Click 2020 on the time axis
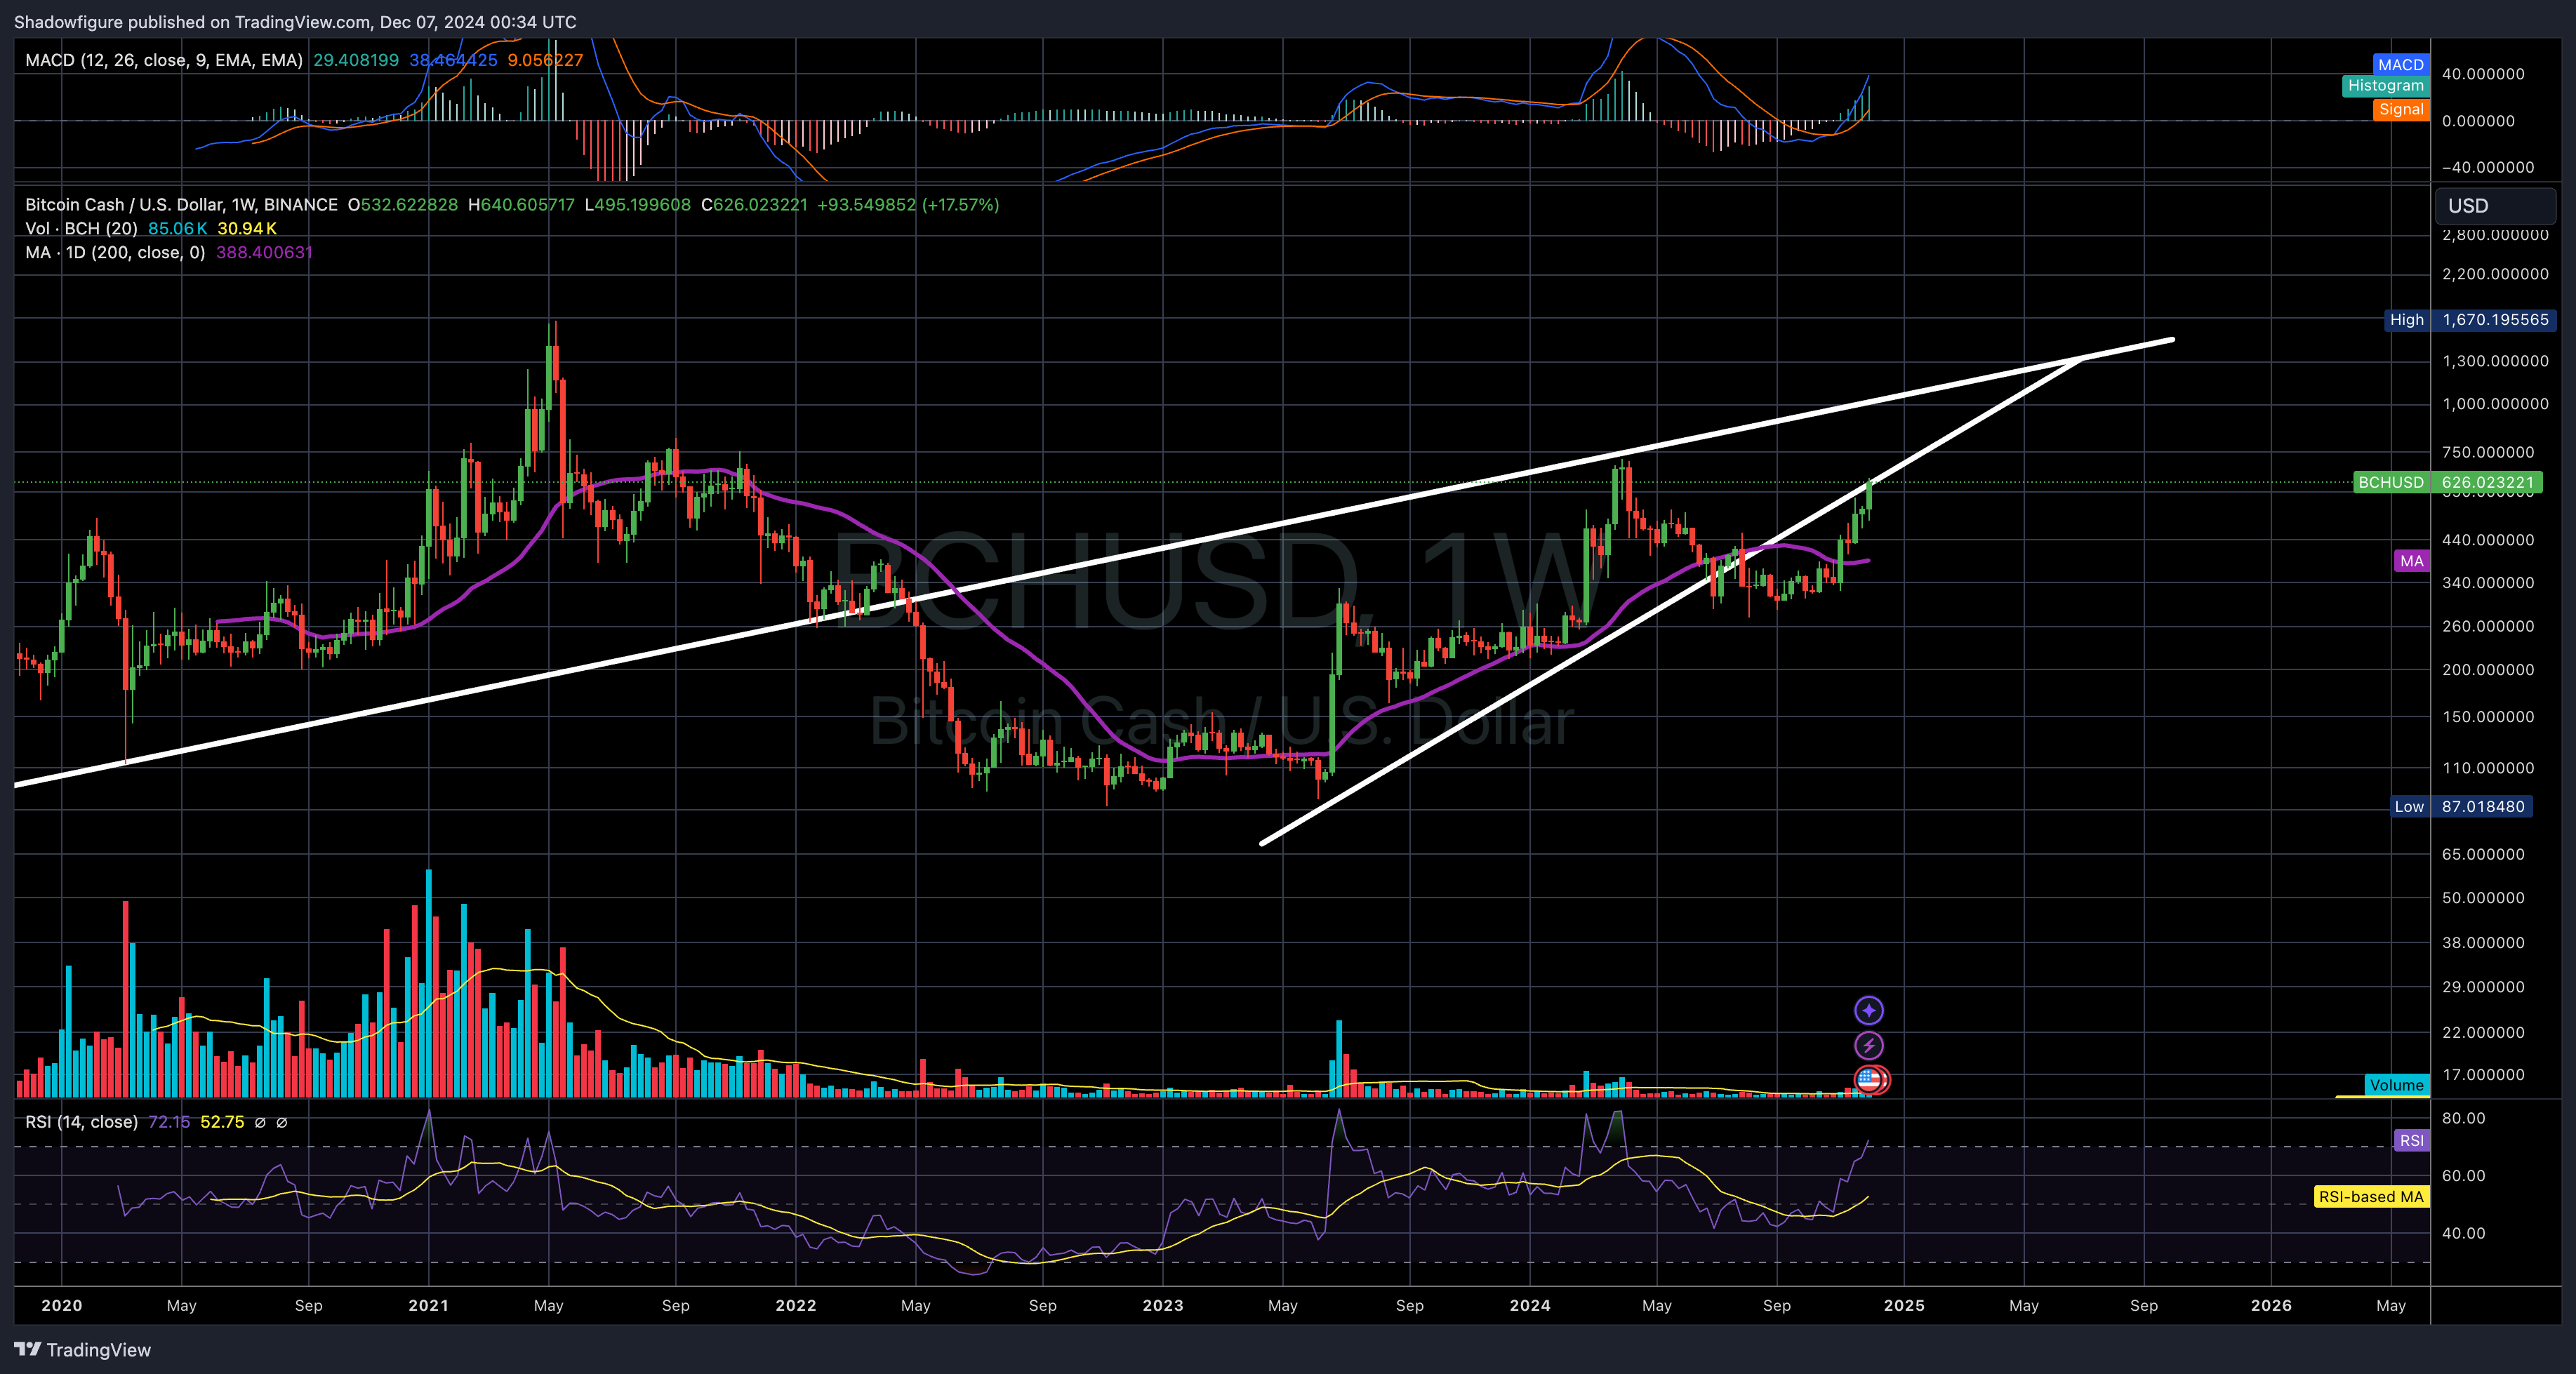The height and width of the screenshot is (1374, 2576). click(62, 1306)
